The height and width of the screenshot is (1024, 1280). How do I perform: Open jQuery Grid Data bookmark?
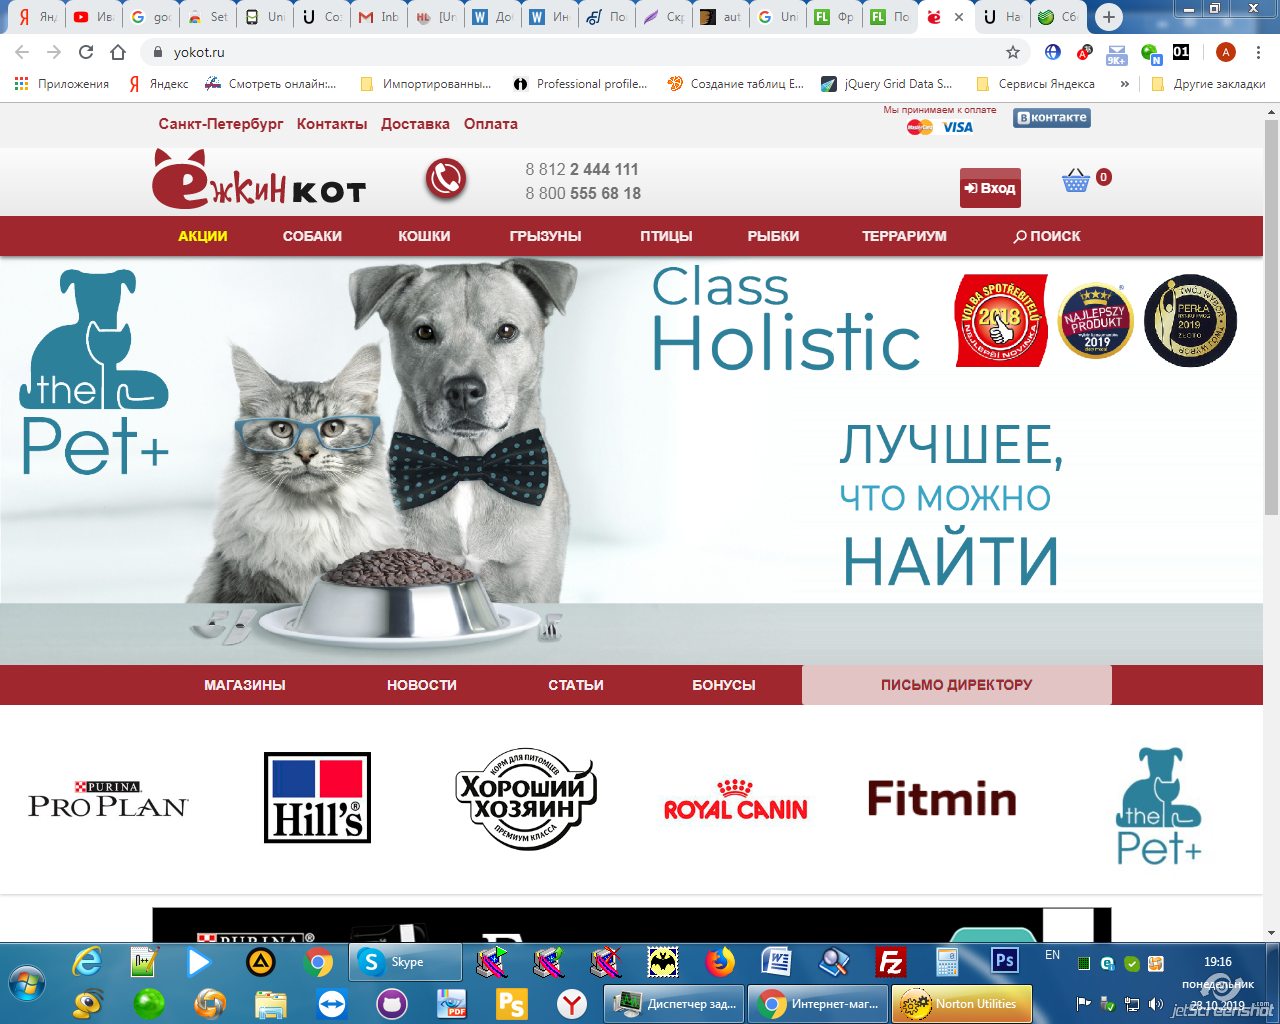[x=887, y=84]
